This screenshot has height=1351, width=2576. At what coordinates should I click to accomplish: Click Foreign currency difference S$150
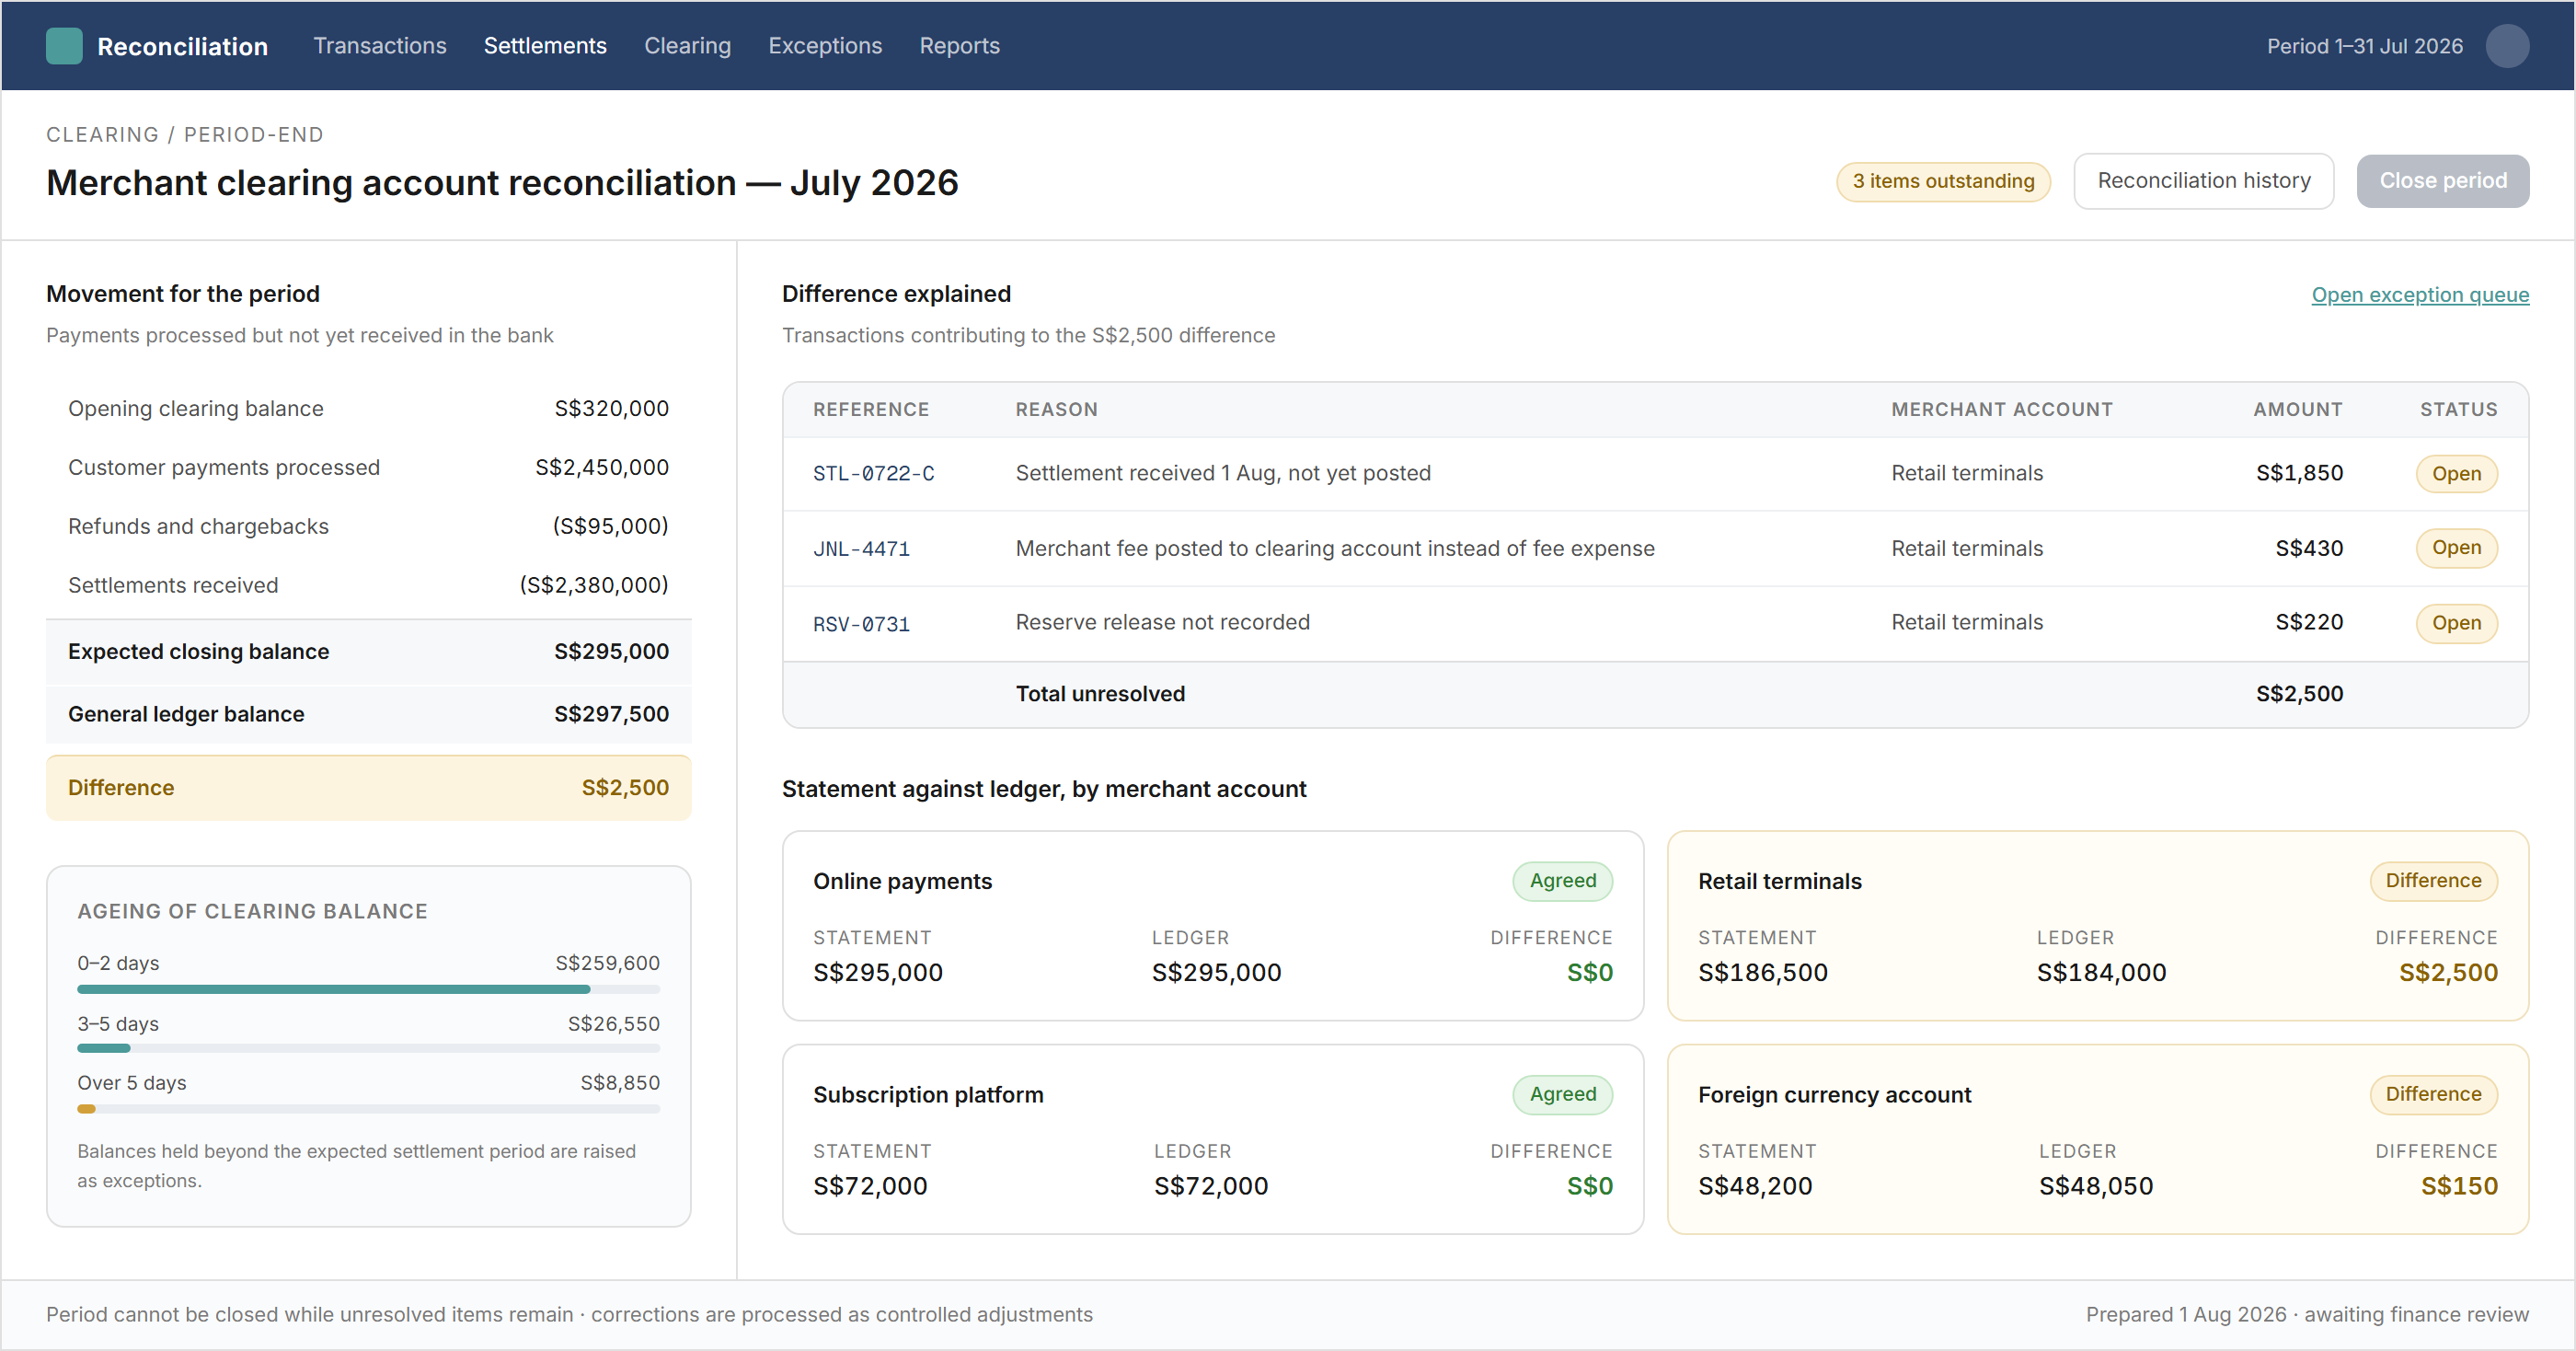[x=2458, y=1186]
